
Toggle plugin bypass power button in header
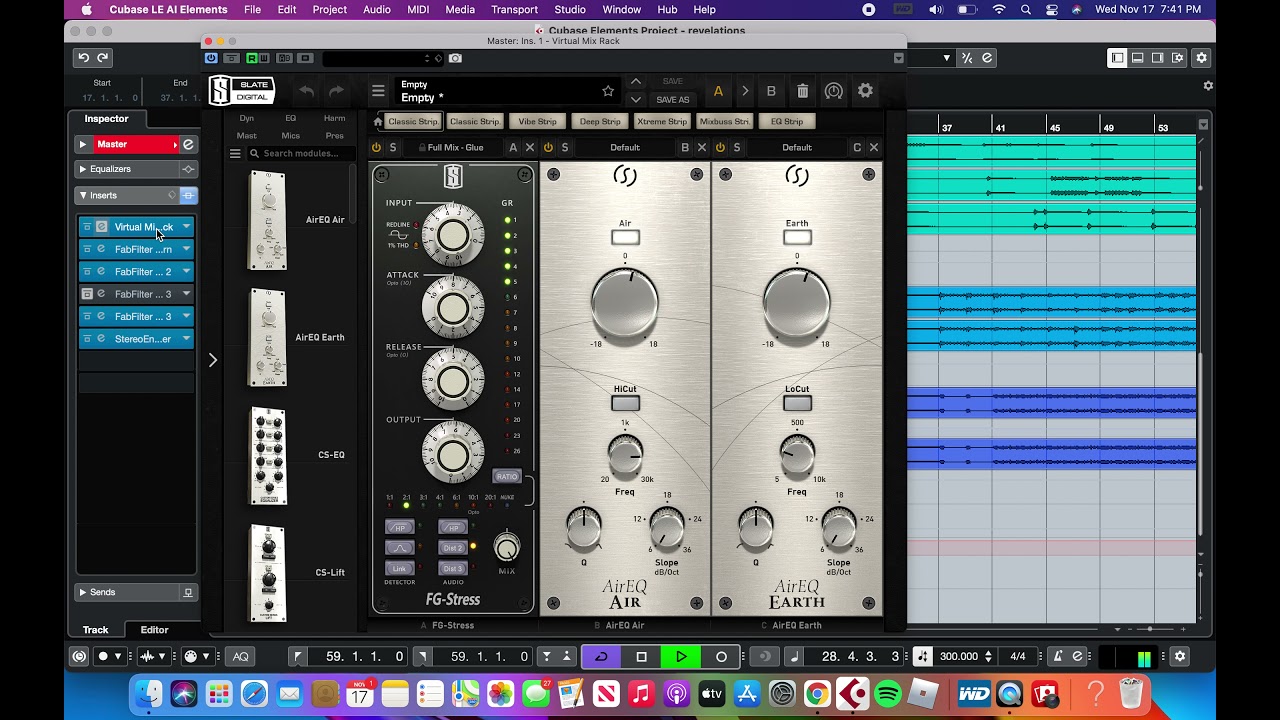pos(211,58)
